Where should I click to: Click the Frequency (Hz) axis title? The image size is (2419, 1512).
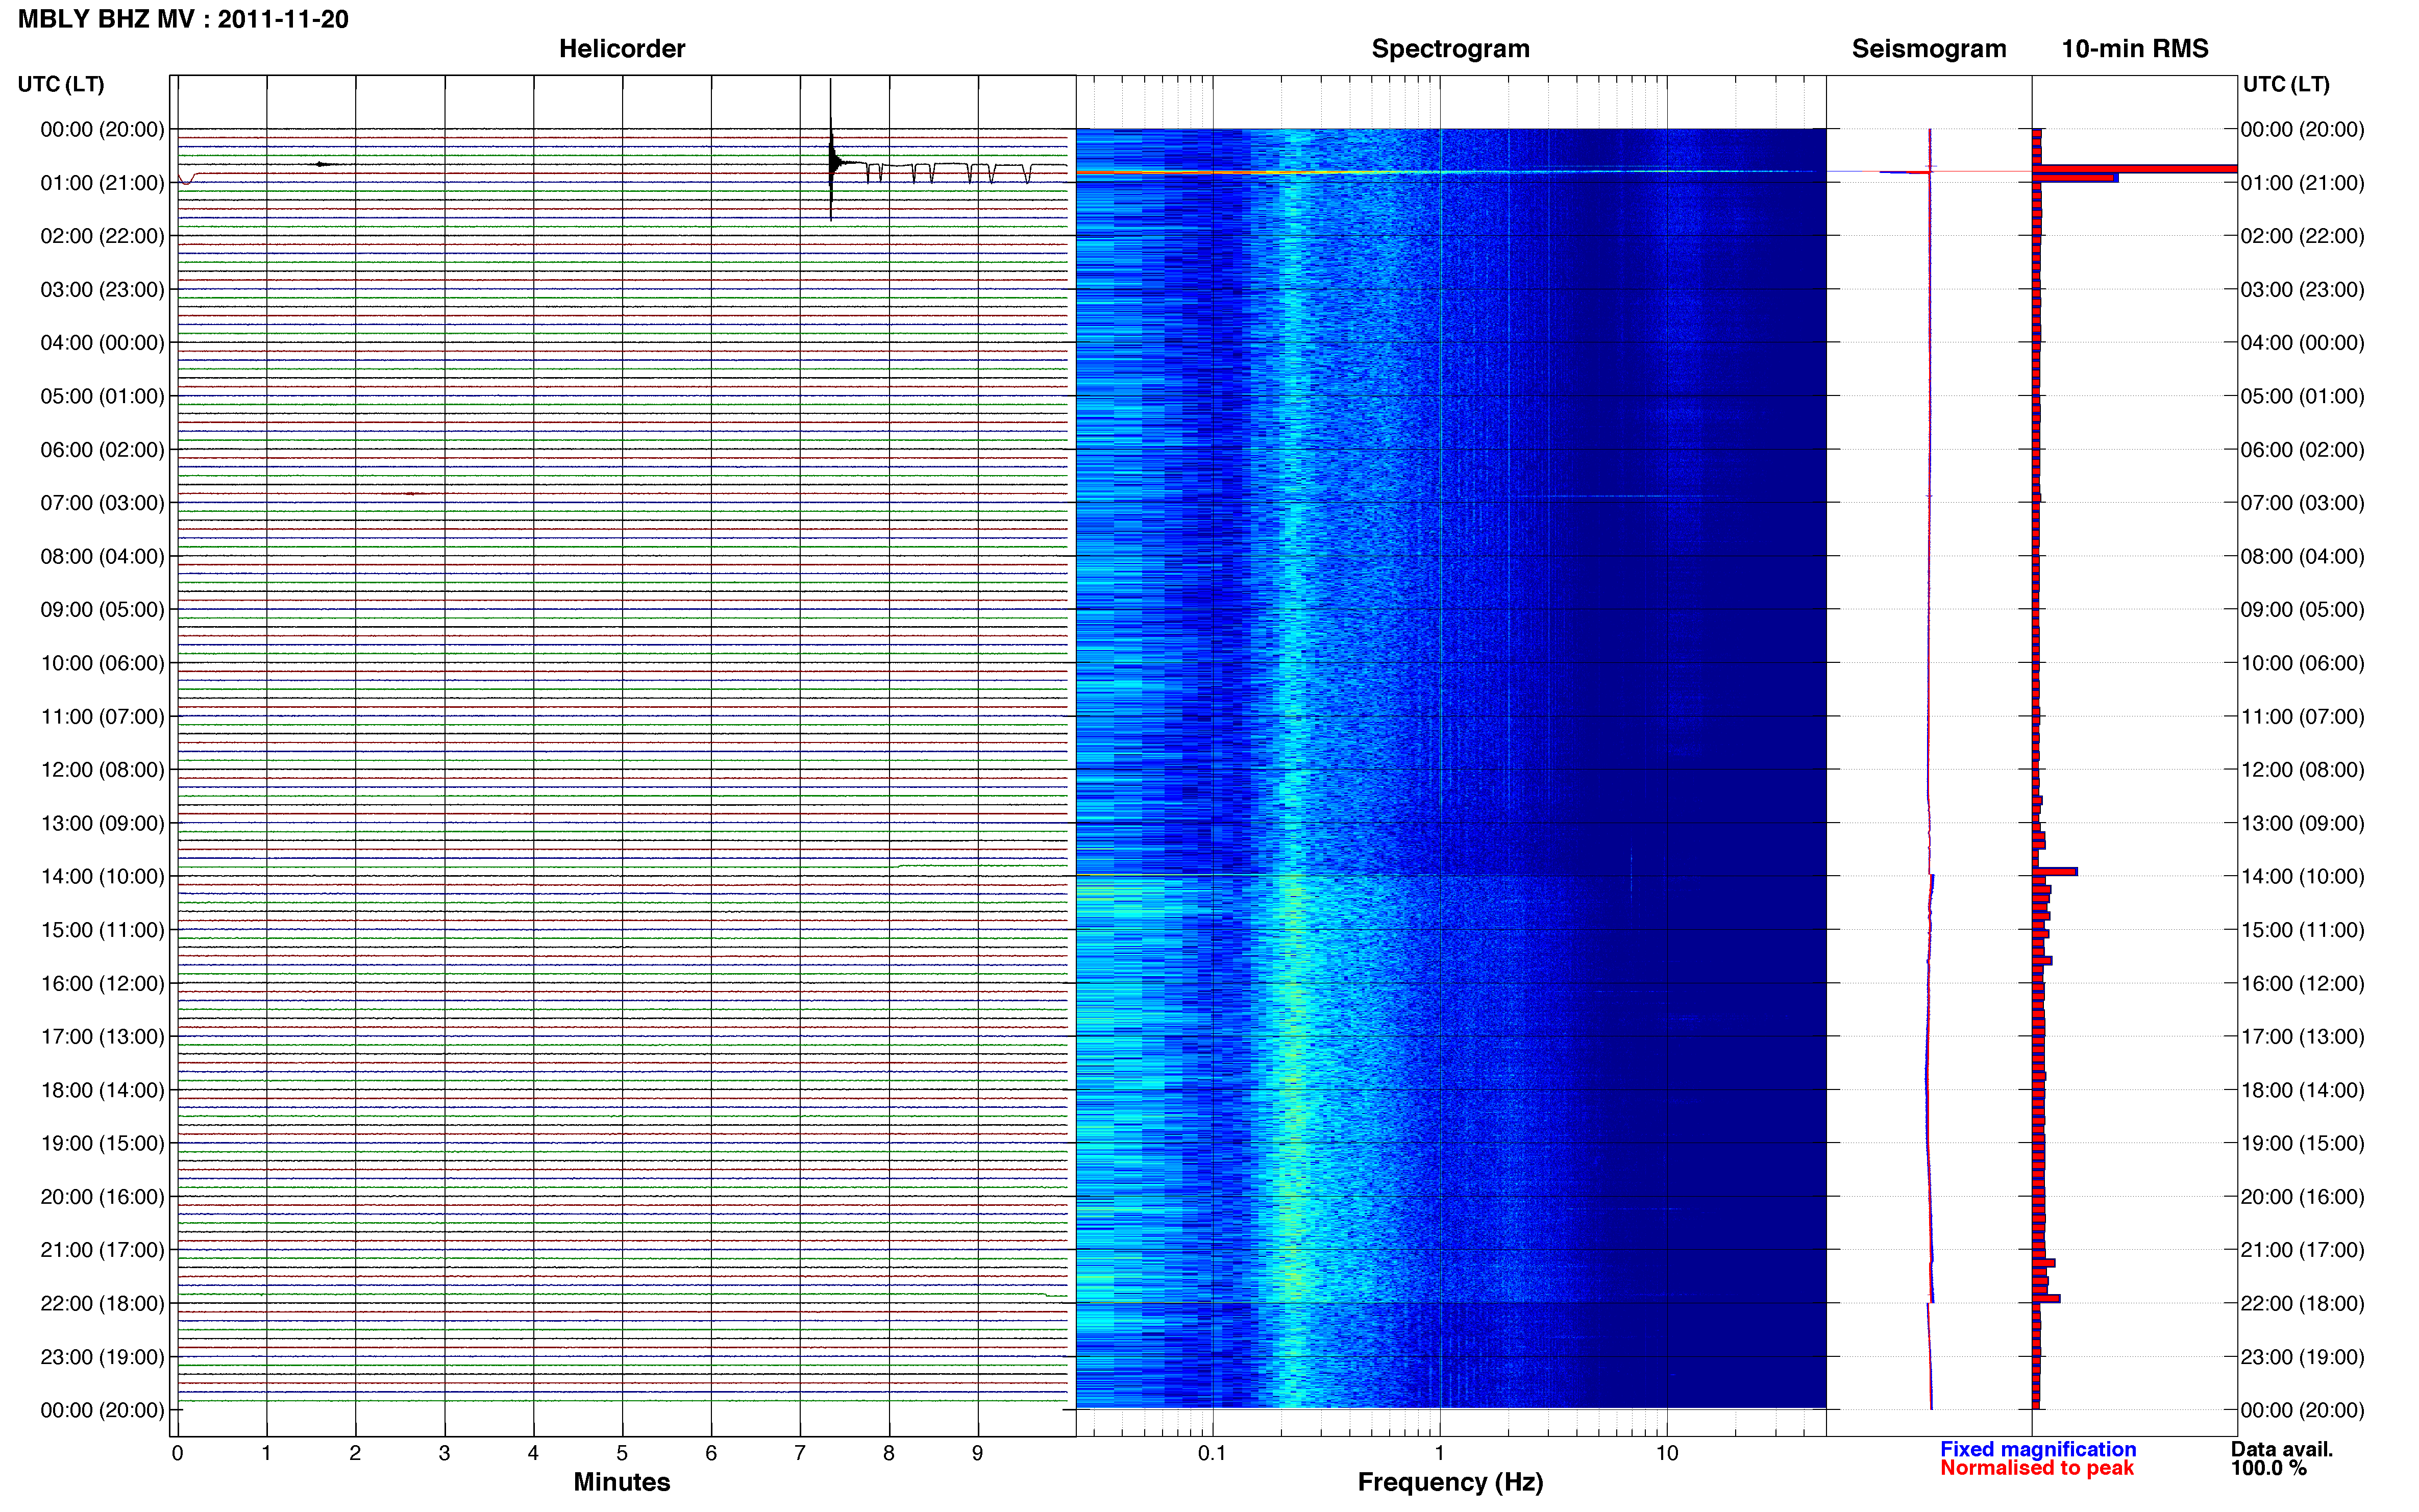(x=1450, y=1482)
